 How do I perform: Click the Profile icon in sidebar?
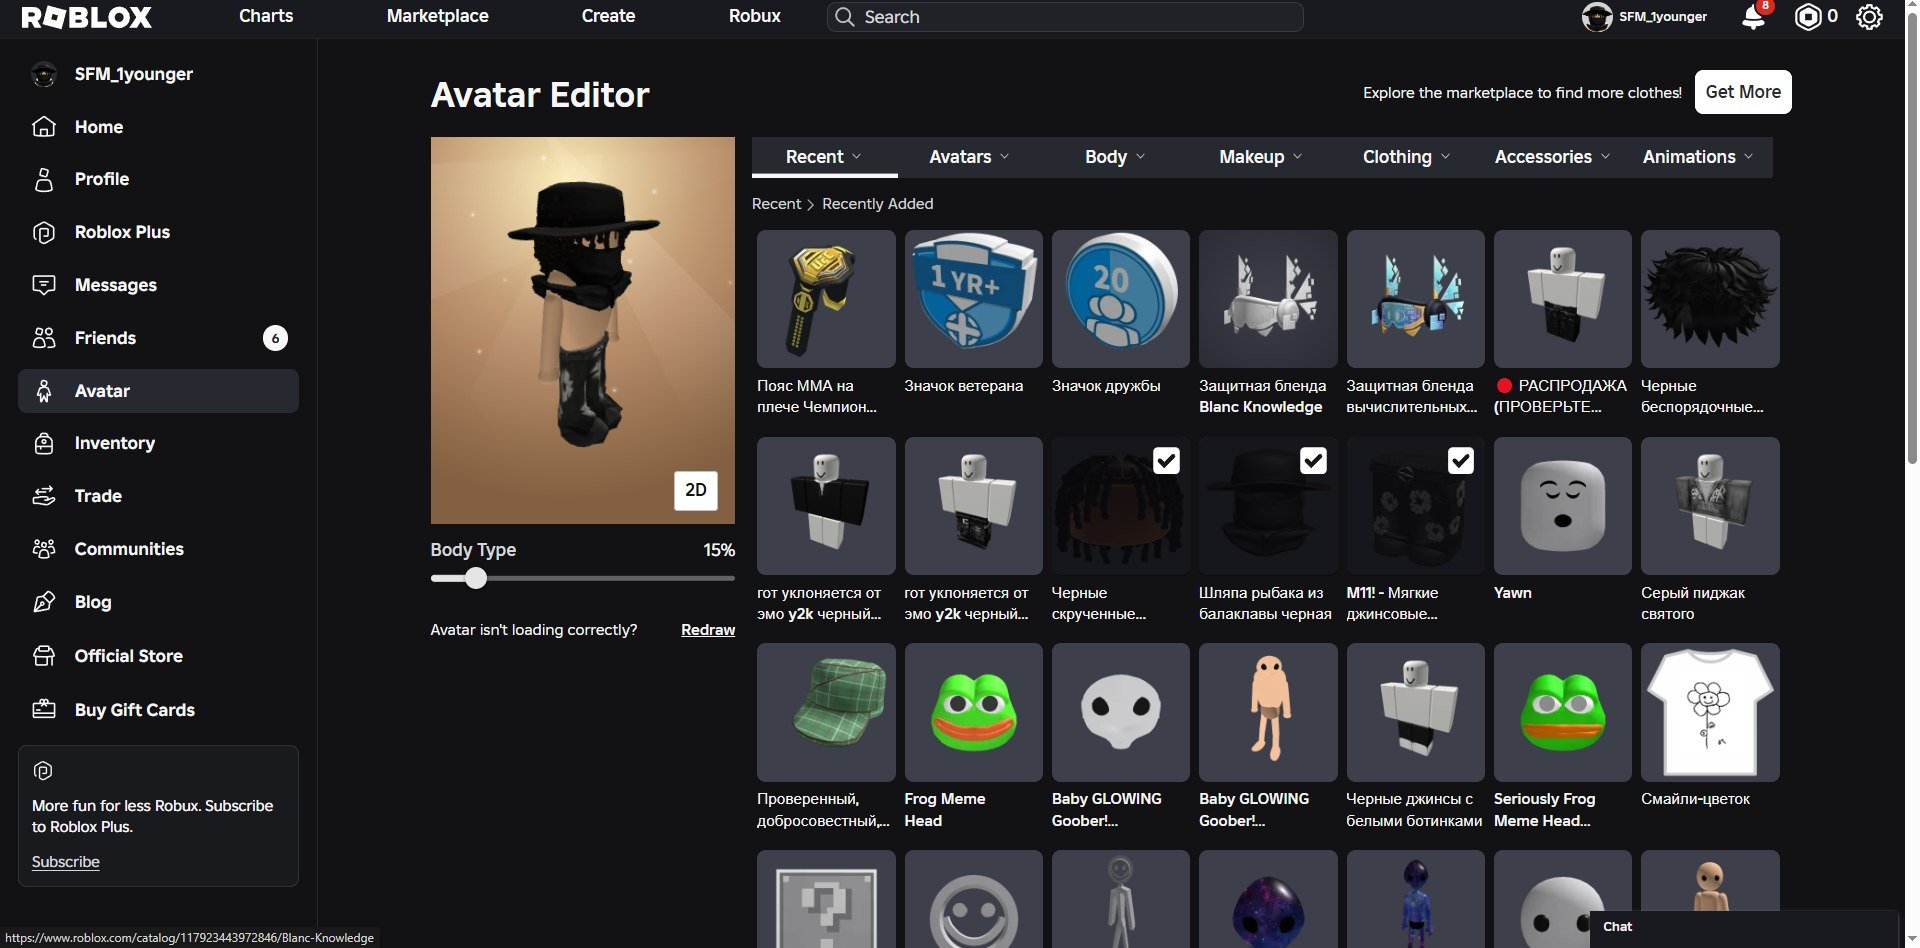coord(44,179)
